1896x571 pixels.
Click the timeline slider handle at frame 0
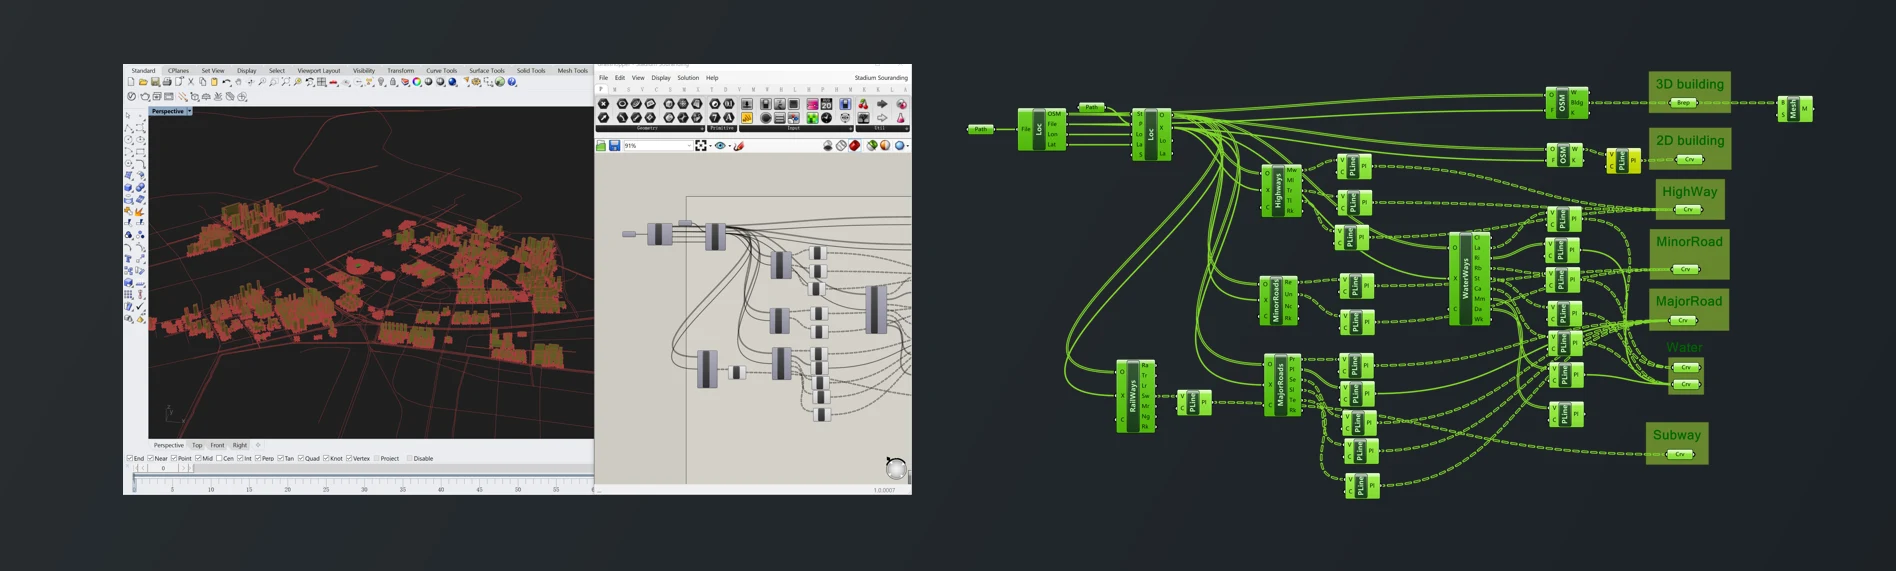tap(134, 484)
